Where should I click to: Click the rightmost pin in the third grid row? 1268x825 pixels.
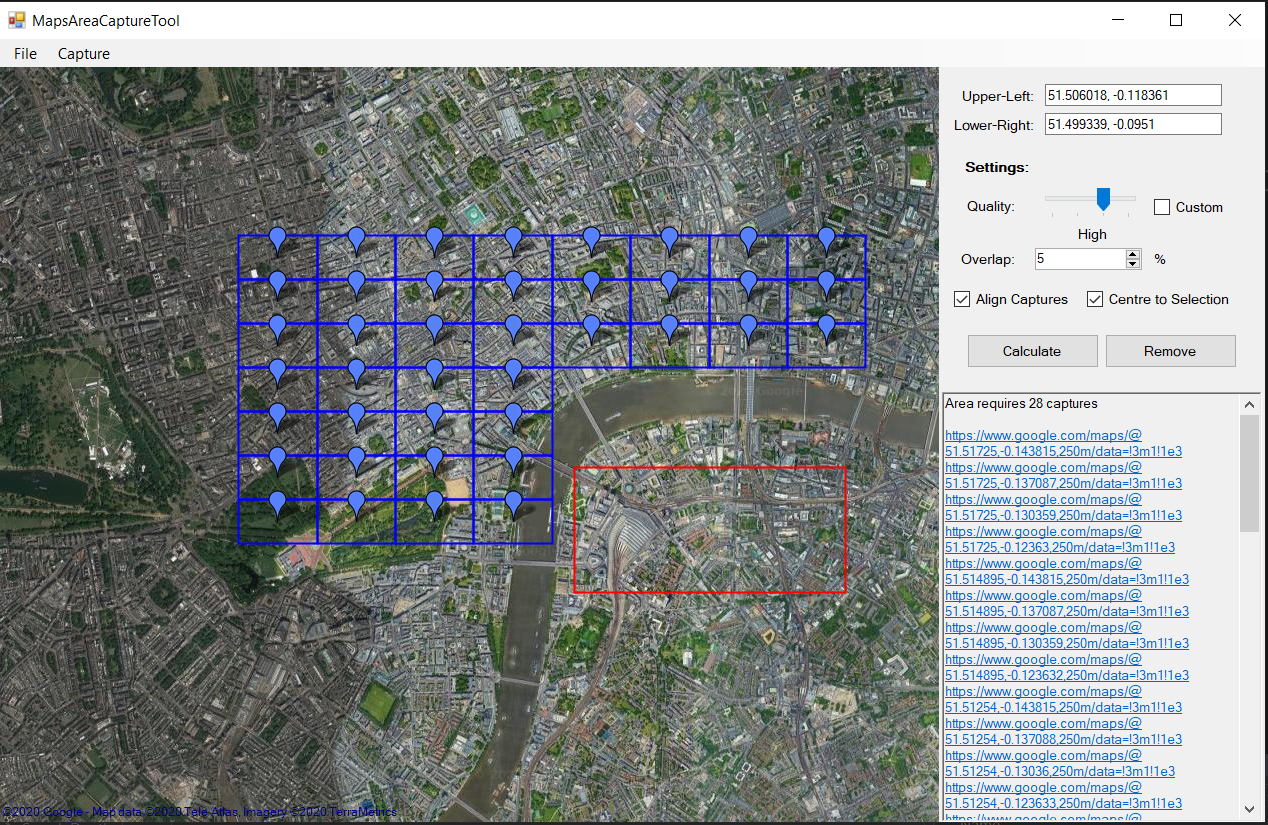[826, 327]
